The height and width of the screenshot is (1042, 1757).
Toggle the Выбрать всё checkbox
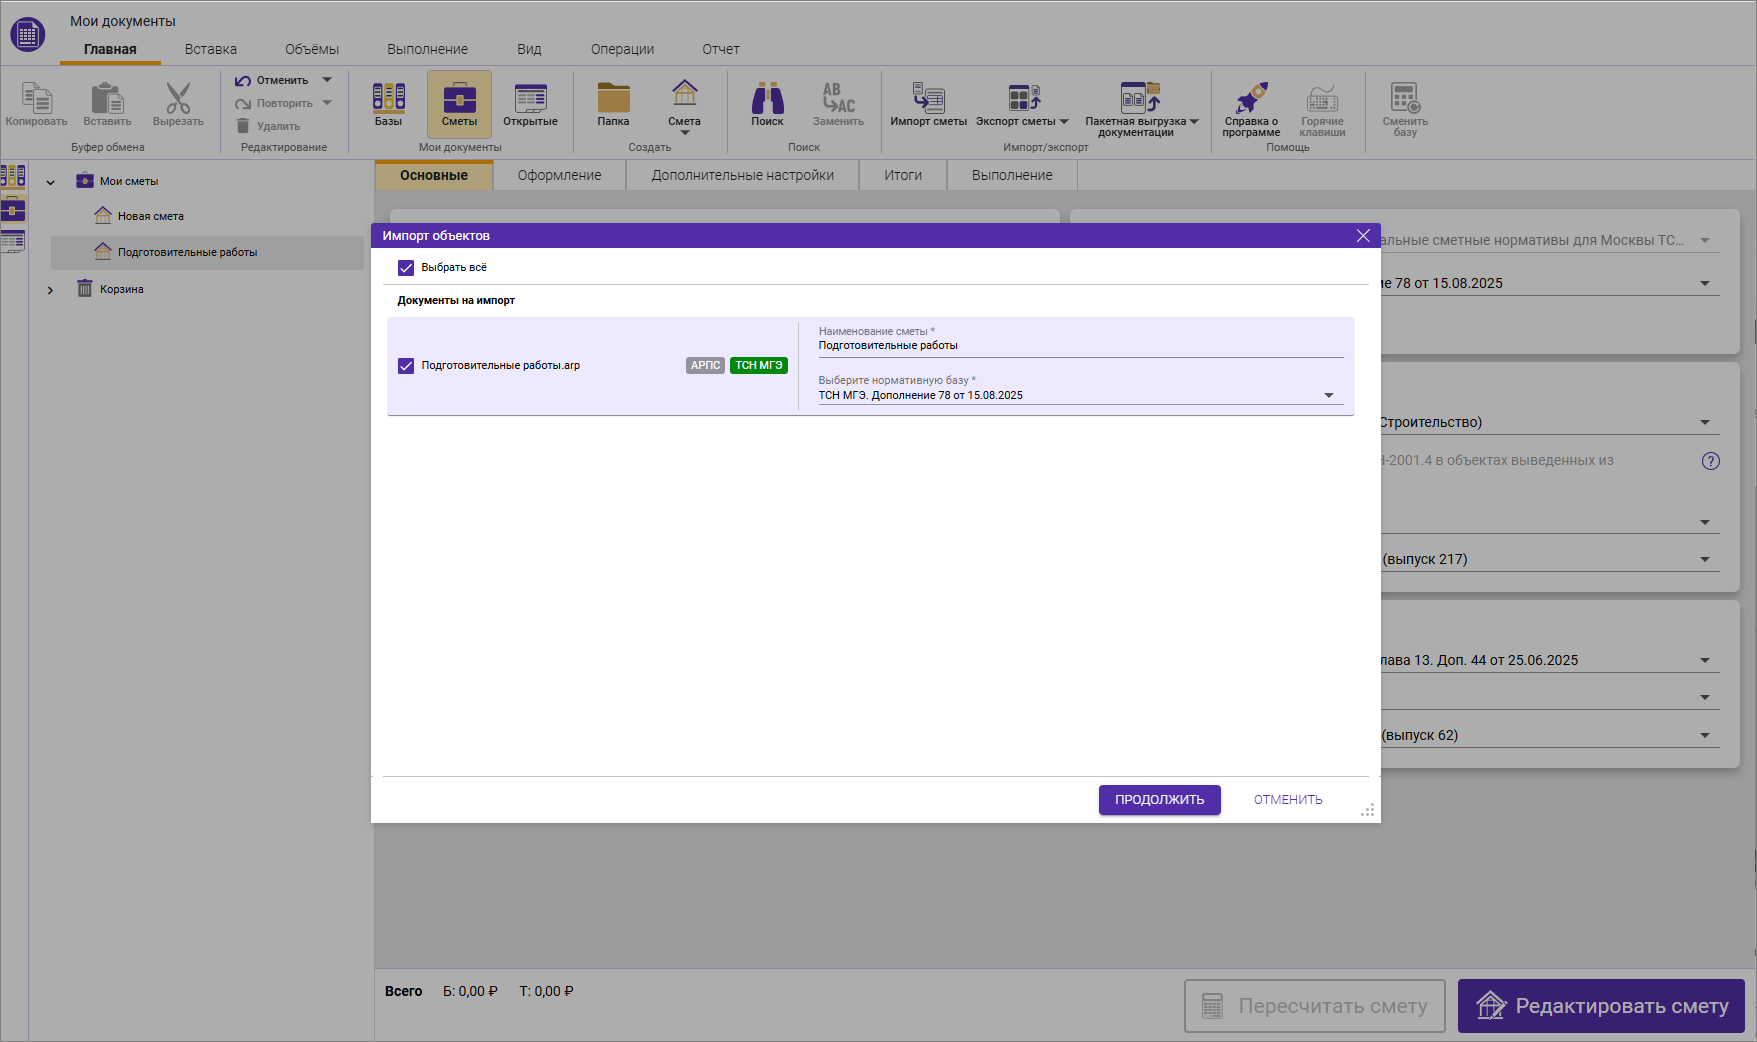pyautogui.click(x=406, y=268)
